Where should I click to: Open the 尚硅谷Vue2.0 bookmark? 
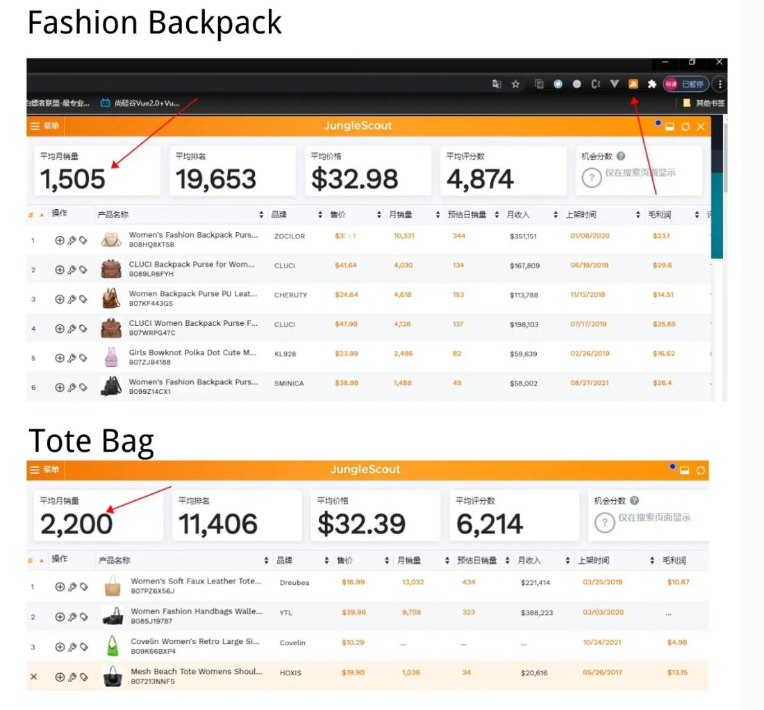(140, 103)
